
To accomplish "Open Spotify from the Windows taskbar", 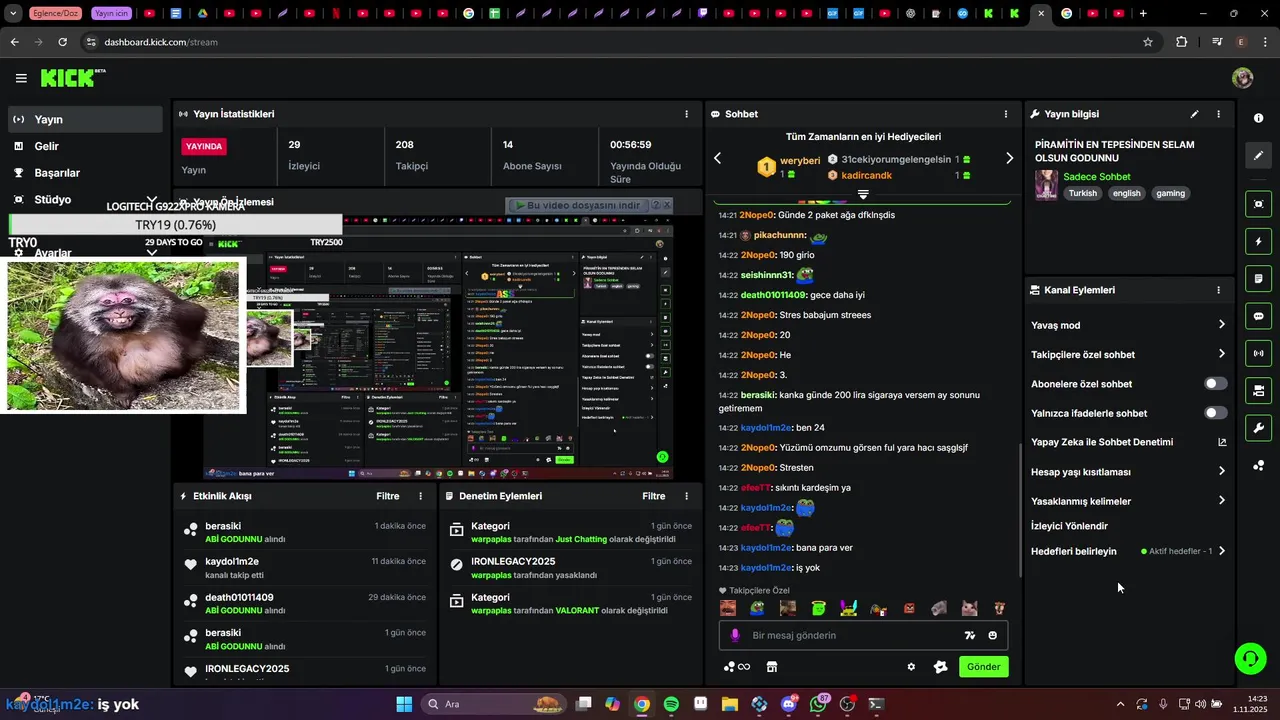I will pos(671,704).
